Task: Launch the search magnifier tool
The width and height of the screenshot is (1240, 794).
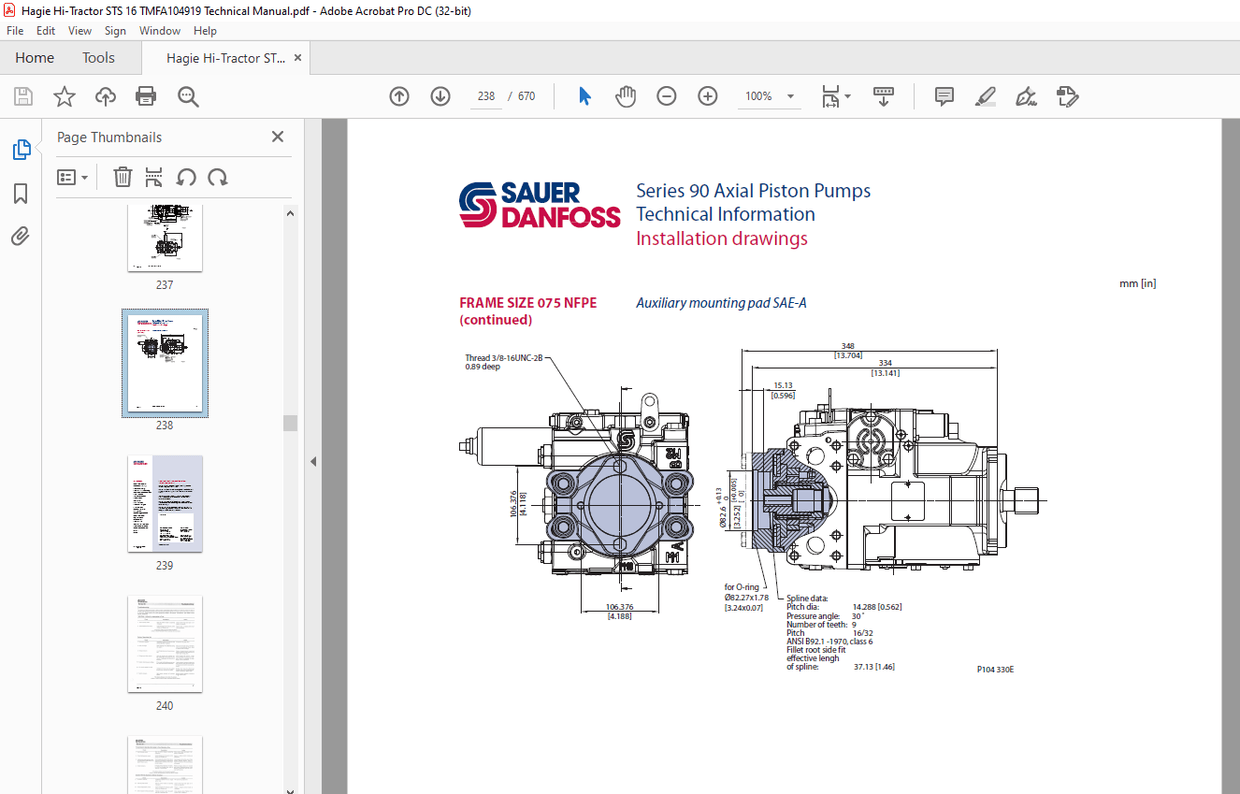Action: tap(187, 96)
